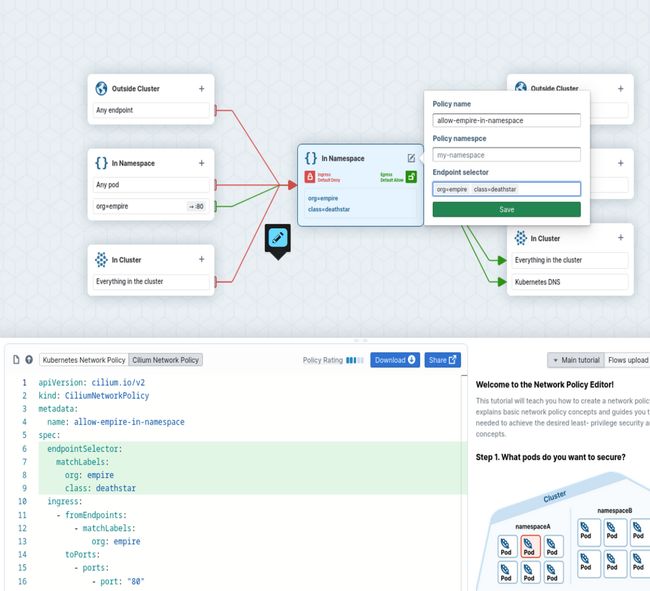This screenshot has width=650, height=591.
Task: Click the Policy name input field
Action: pyautogui.click(x=506, y=121)
